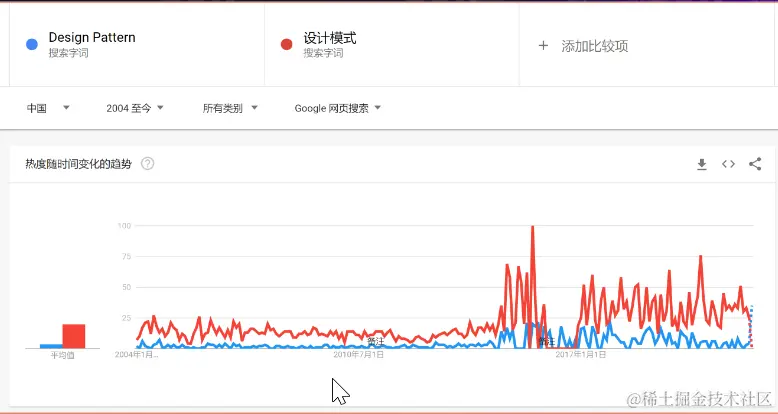The height and width of the screenshot is (414, 778).
Task: Expand the 2004 至今 time range dropdown
Action: point(135,108)
